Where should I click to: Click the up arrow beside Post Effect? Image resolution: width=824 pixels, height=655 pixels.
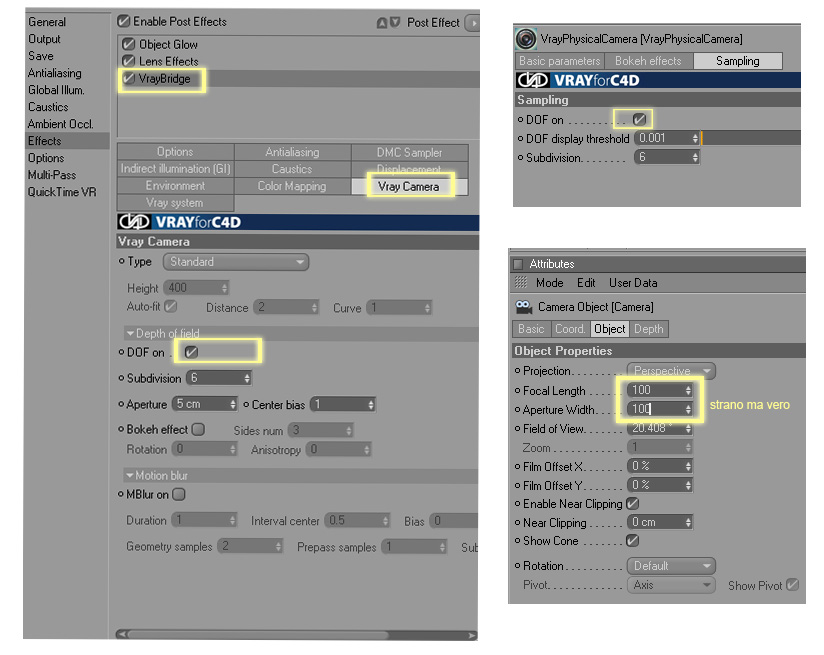point(382,23)
